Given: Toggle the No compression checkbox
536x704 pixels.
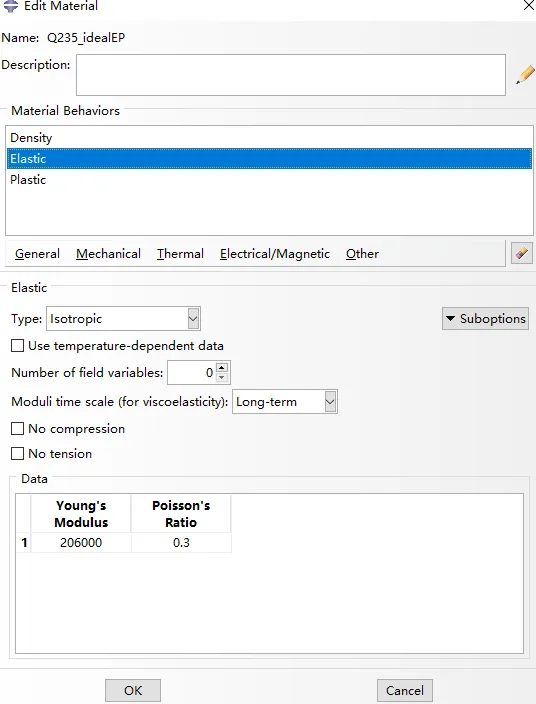Looking at the screenshot, I should point(18,429).
